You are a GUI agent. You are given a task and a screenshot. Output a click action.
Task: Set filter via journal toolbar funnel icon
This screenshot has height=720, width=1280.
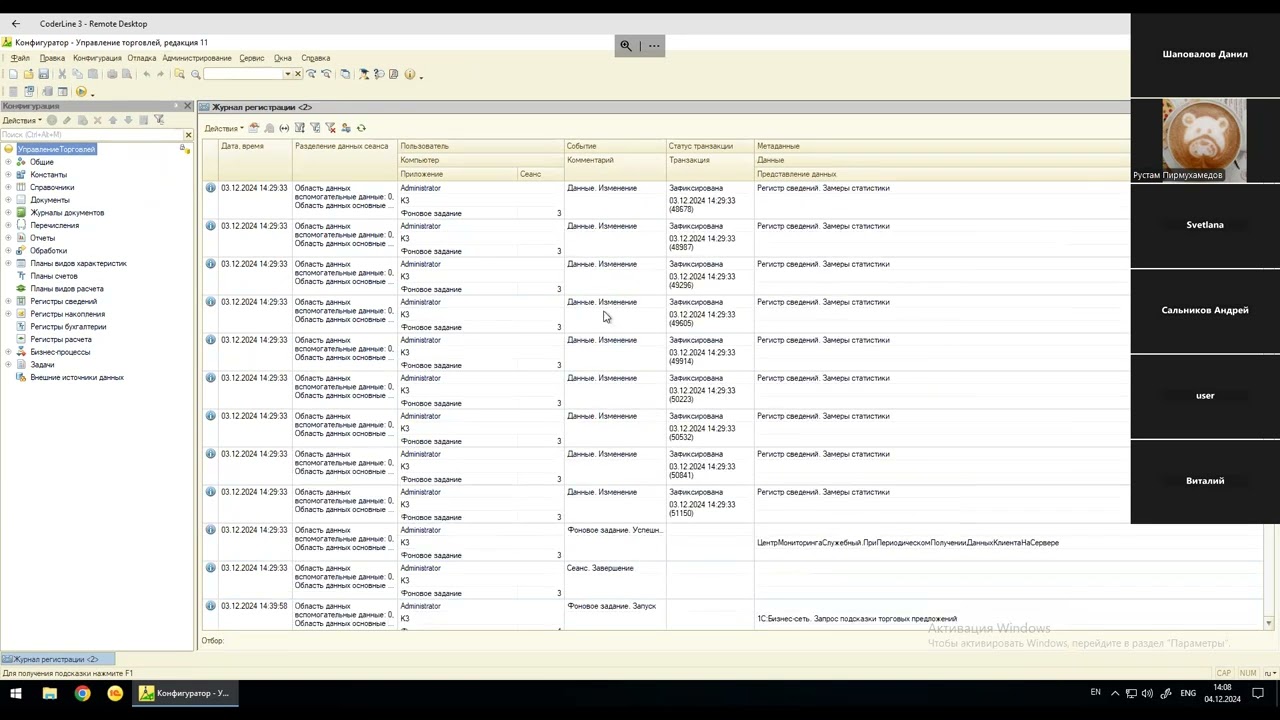coord(300,128)
